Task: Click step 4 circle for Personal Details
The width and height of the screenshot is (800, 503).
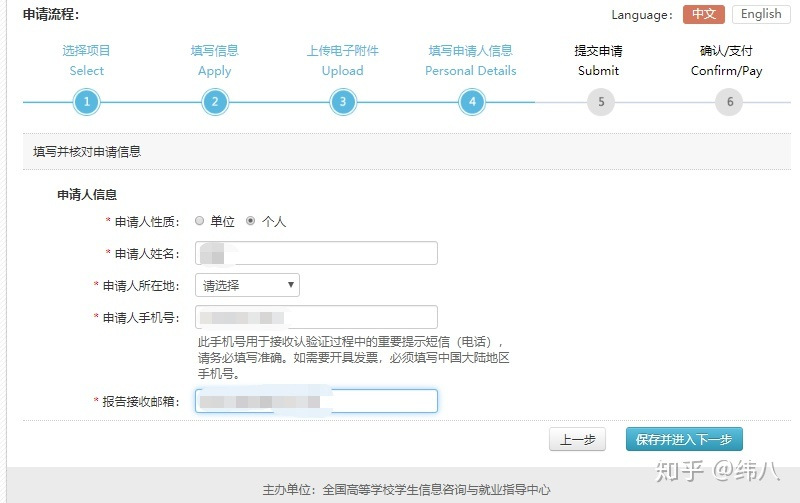Action: tap(471, 102)
